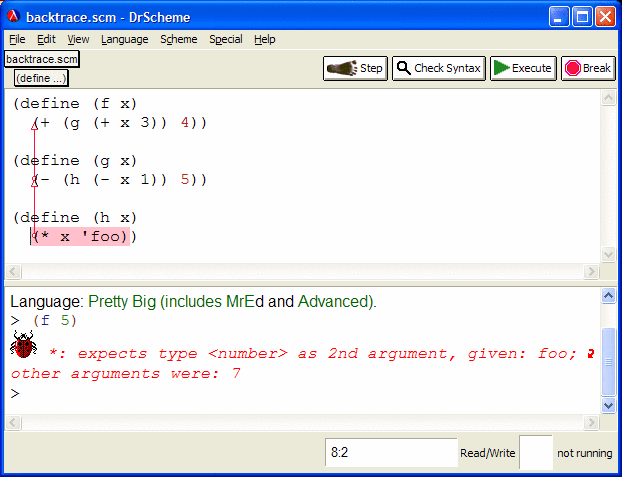622x477 pixels.
Task: Click the Step button
Action: 355,68
